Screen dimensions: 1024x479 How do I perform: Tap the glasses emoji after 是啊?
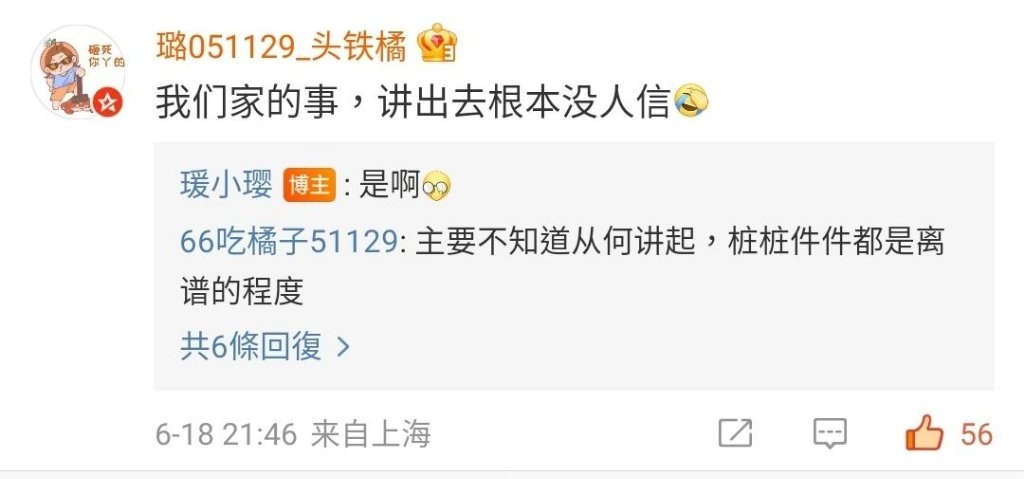[436, 188]
